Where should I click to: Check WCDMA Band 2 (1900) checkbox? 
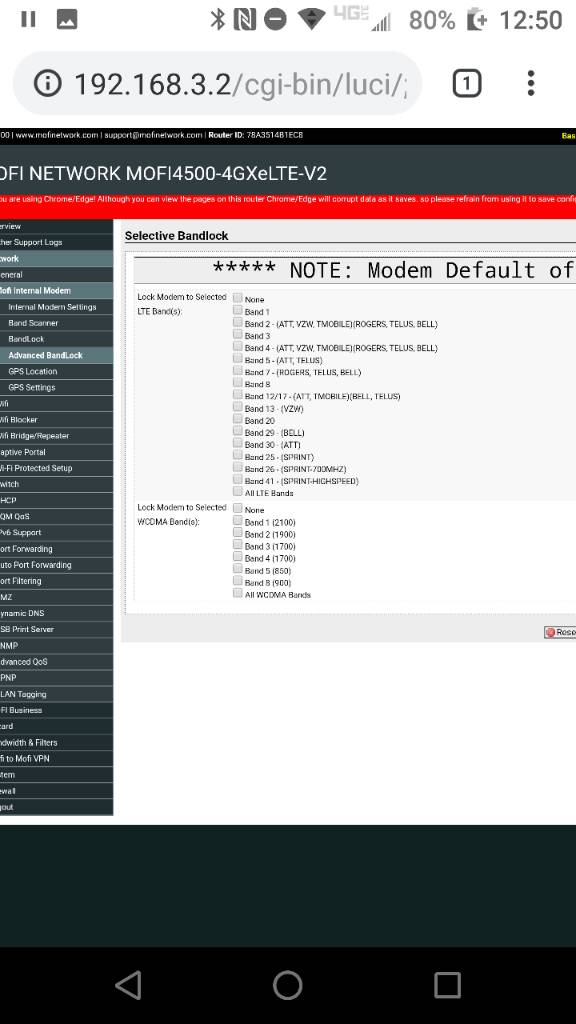point(238,532)
